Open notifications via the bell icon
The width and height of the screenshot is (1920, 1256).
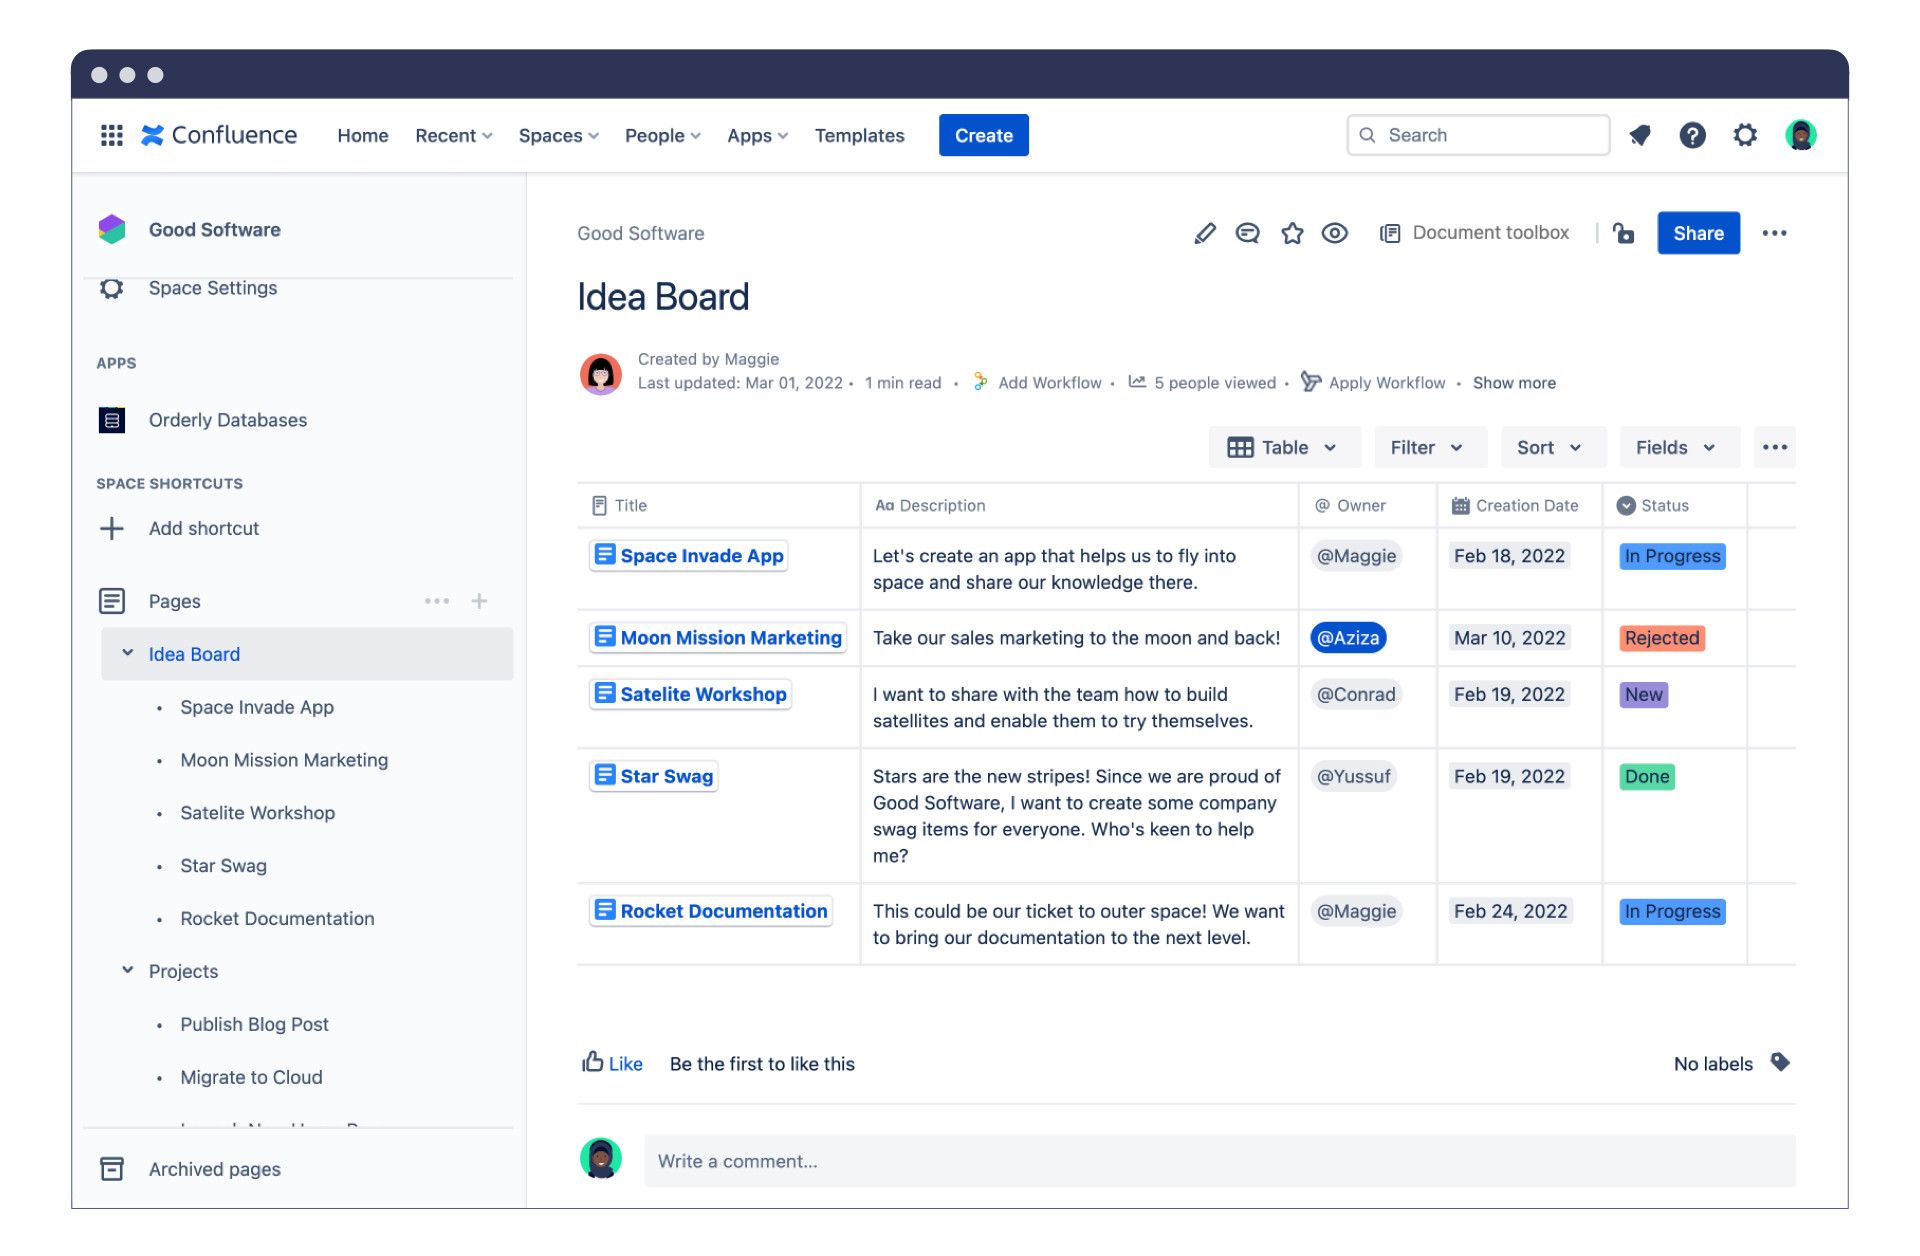[1640, 134]
